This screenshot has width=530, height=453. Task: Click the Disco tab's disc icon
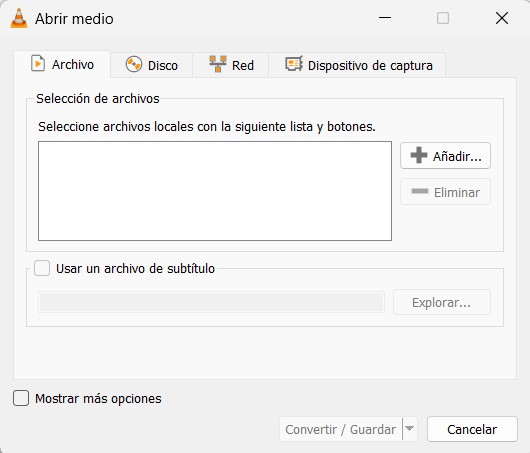point(134,64)
